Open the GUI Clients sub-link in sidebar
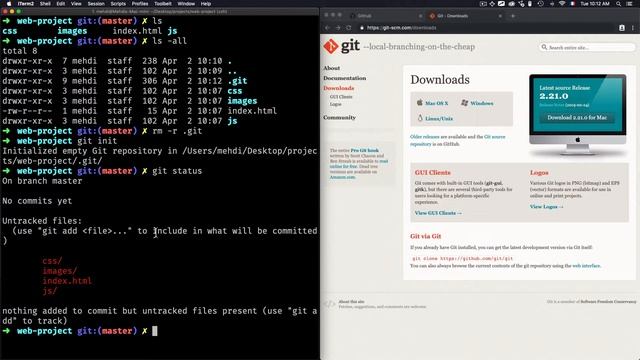The width and height of the screenshot is (640, 360). point(341,97)
